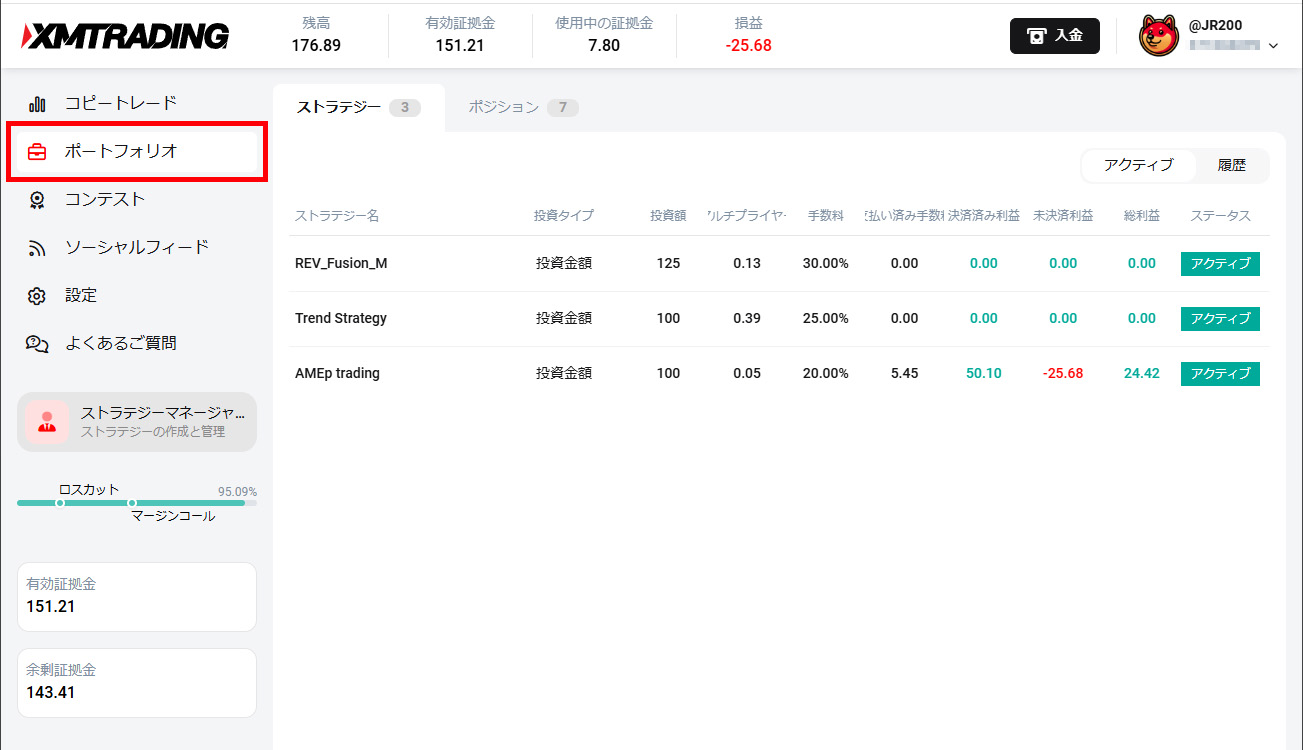The width and height of the screenshot is (1303, 750).
Task: Click the XMTRADING logo
Action: [x=125, y=36]
